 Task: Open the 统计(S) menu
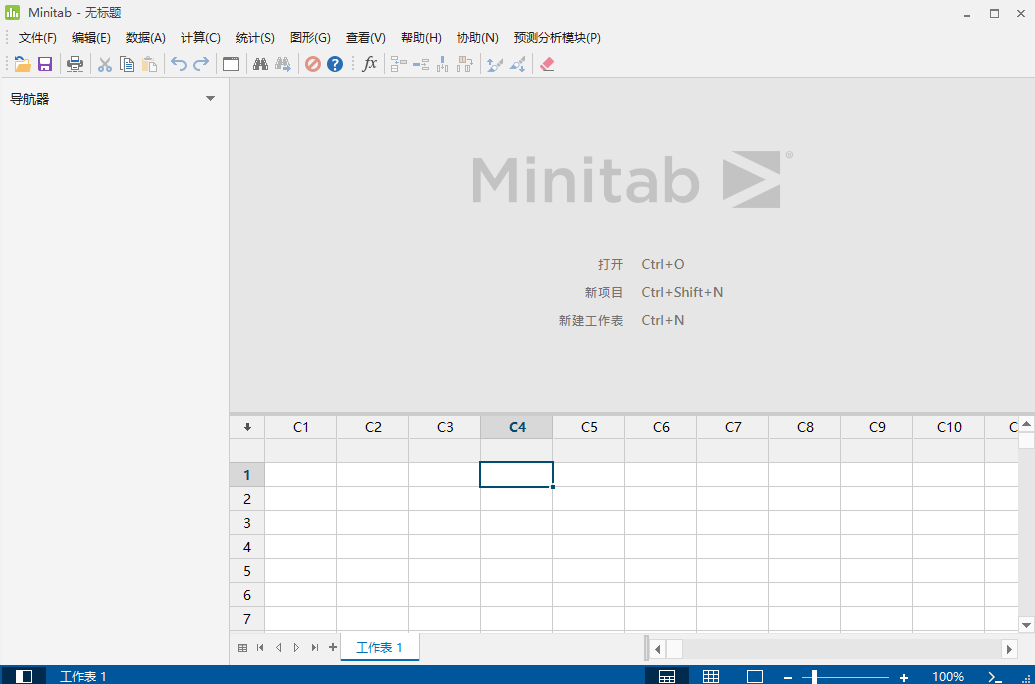click(255, 38)
